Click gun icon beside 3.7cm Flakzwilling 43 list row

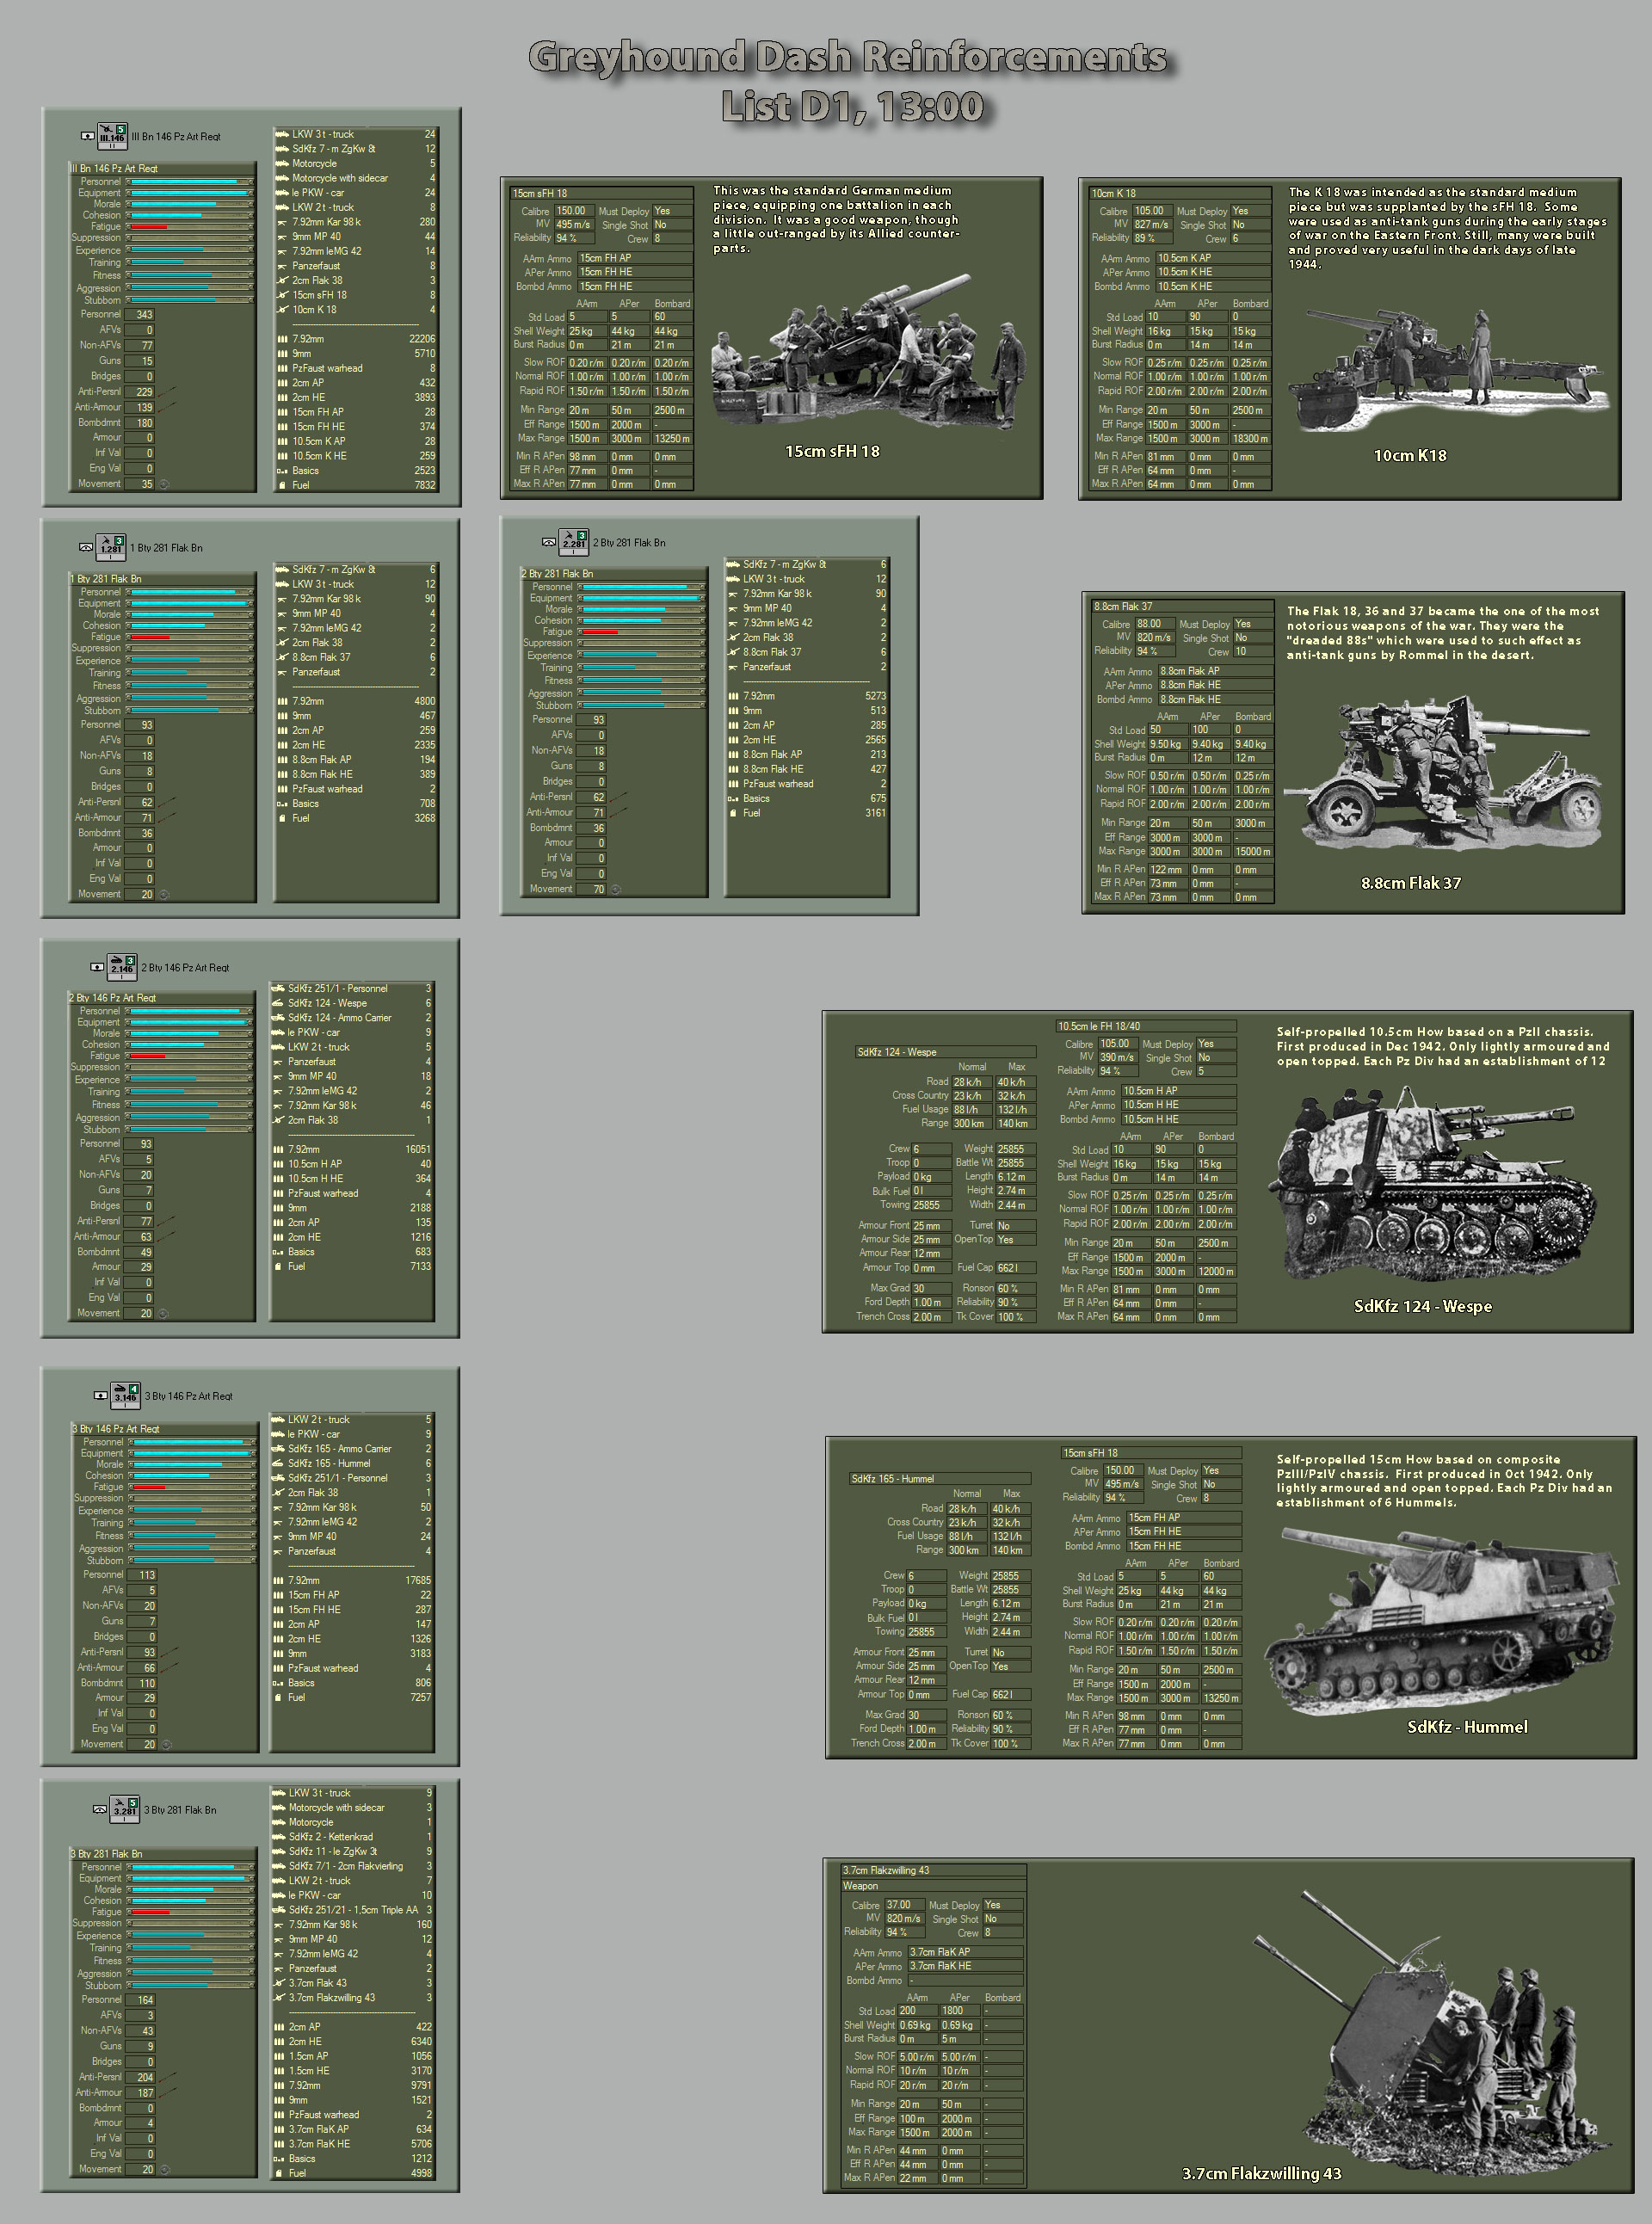(x=280, y=1998)
